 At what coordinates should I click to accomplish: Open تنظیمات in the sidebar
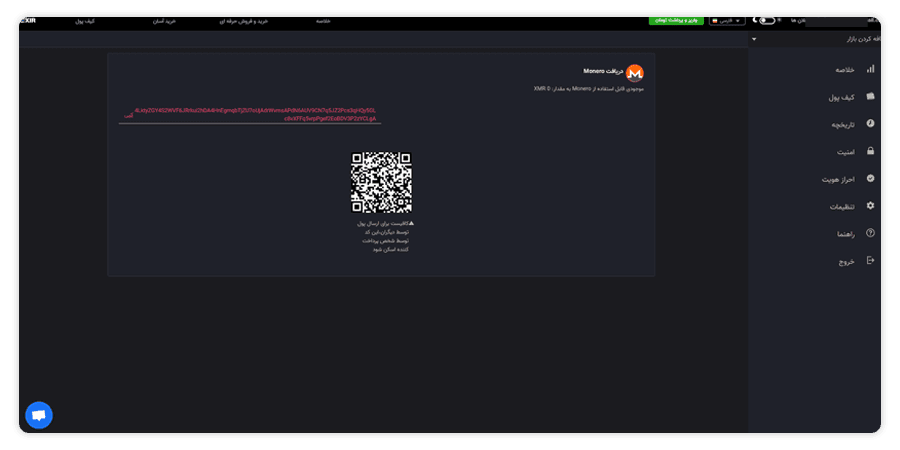tap(843, 207)
